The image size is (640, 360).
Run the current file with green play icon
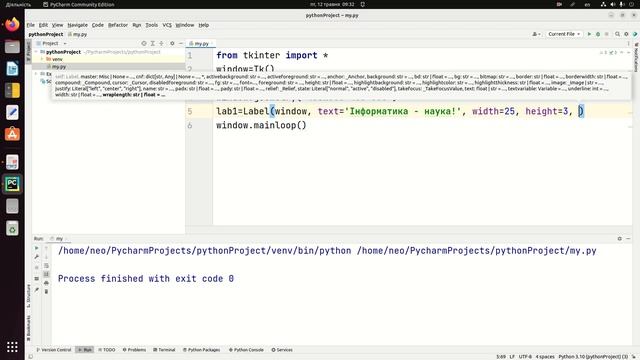click(589, 34)
